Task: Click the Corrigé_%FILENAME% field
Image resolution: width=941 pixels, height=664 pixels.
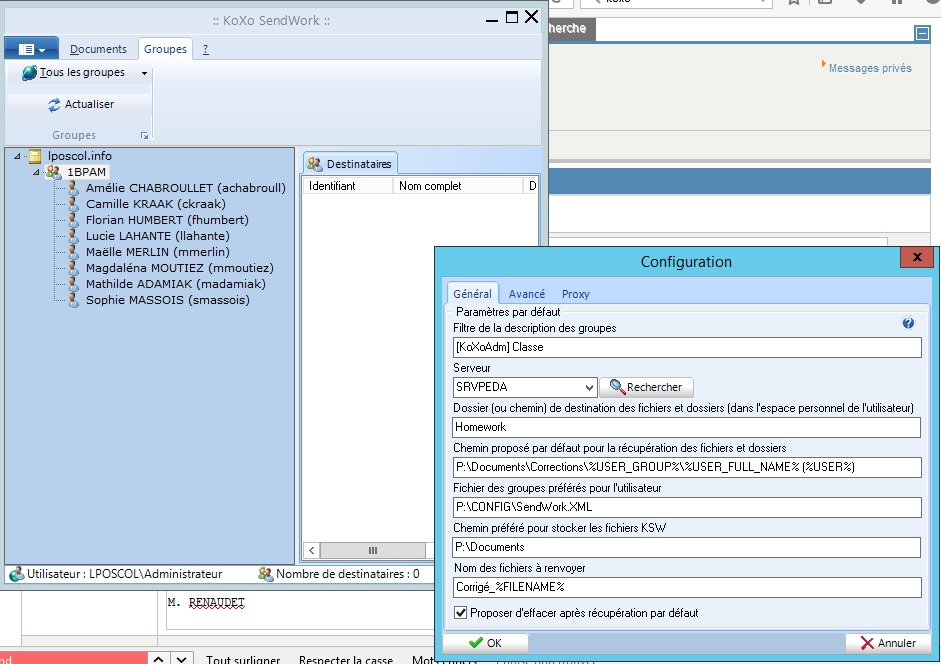Action: point(687,587)
